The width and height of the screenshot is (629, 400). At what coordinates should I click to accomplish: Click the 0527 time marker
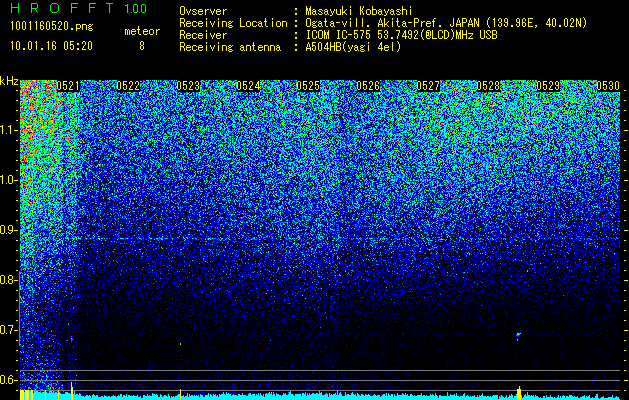tap(428, 86)
